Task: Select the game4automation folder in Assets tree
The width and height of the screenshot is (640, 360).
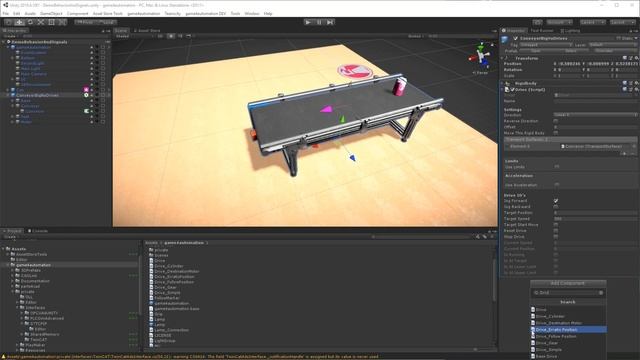Action: click(33, 265)
